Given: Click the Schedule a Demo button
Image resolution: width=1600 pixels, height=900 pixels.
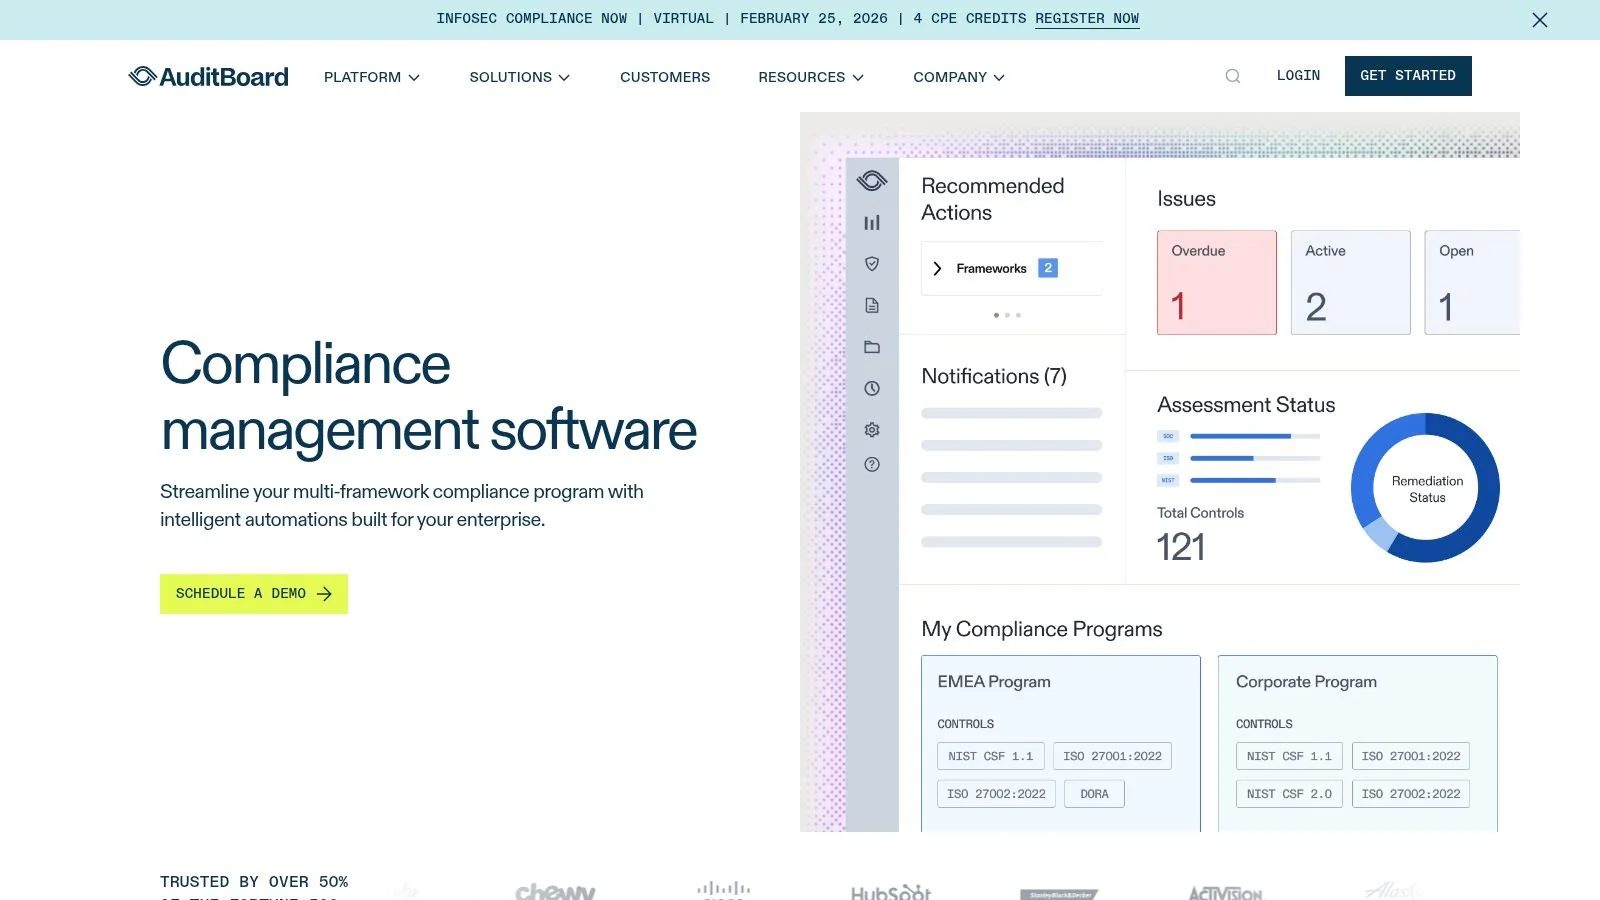Looking at the screenshot, I should click(253, 593).
